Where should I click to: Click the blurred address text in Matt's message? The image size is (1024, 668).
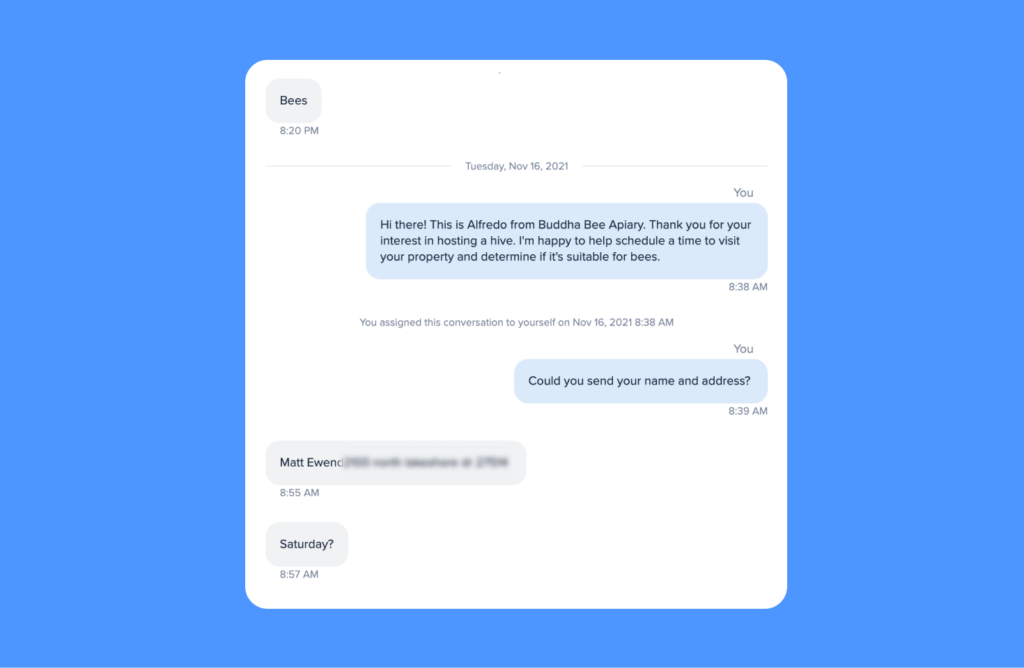(x=426, y=462)
